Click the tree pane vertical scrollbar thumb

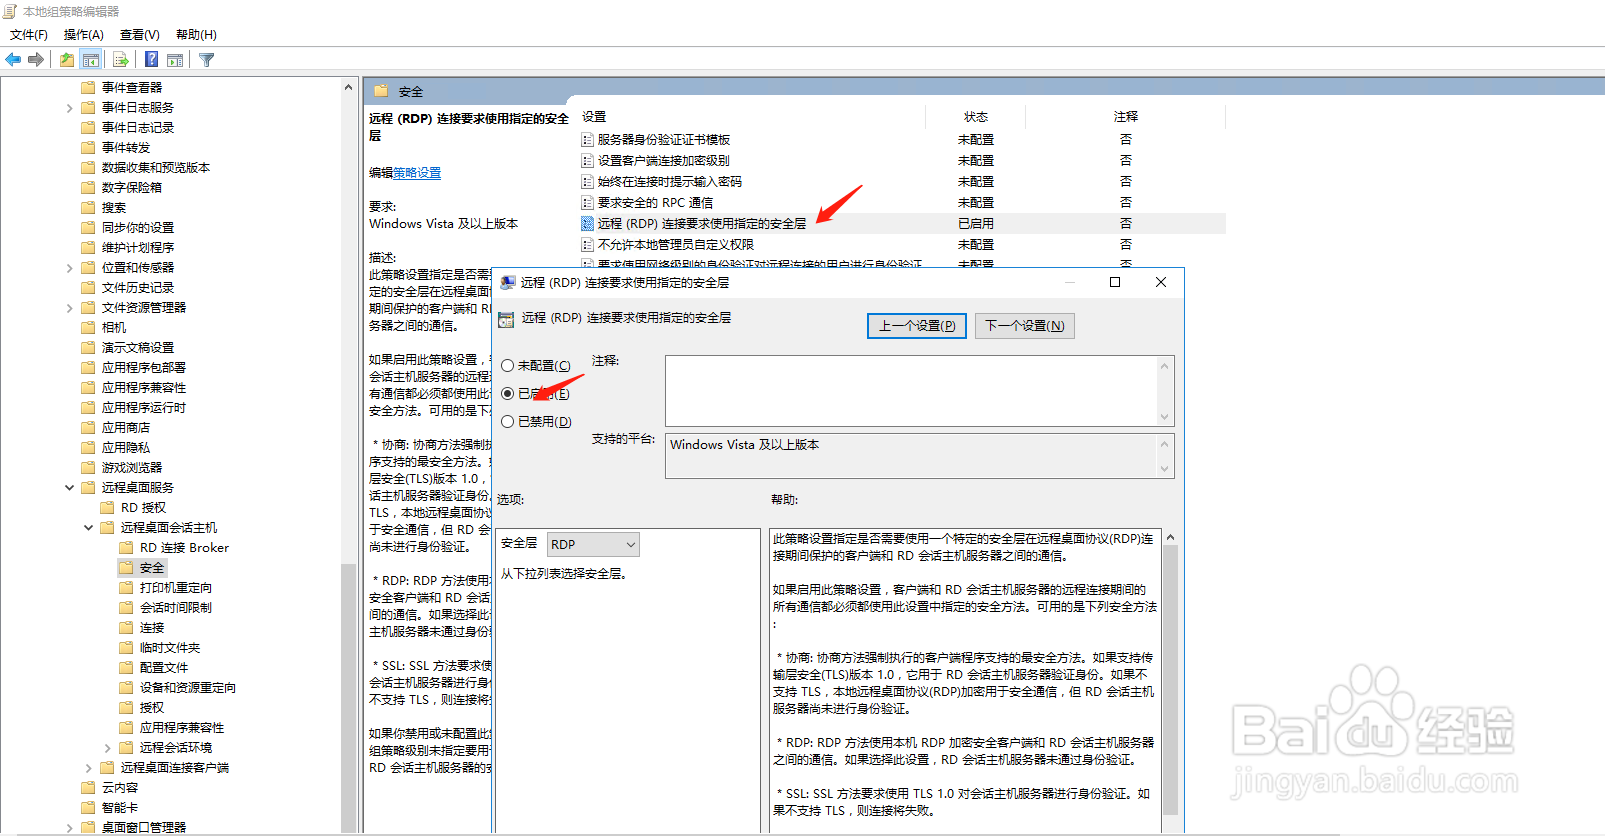348,697
